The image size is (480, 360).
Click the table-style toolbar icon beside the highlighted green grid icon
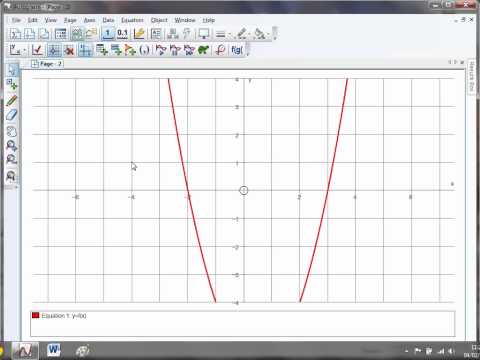(x=61, y=34)
